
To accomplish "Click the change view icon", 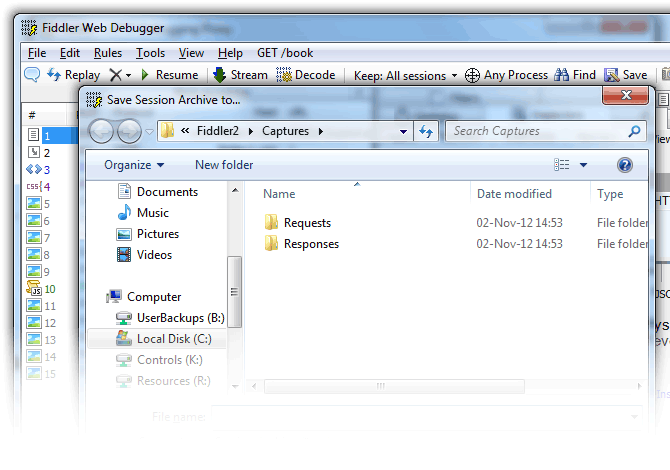I will pos(562,165).
